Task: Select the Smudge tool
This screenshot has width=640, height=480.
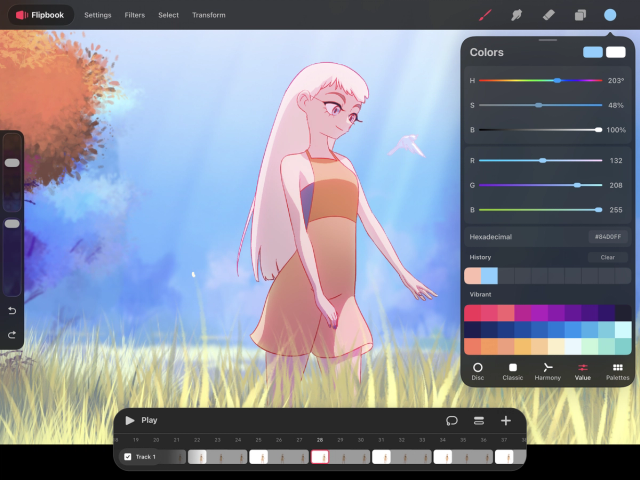Action: pos(516,15)
